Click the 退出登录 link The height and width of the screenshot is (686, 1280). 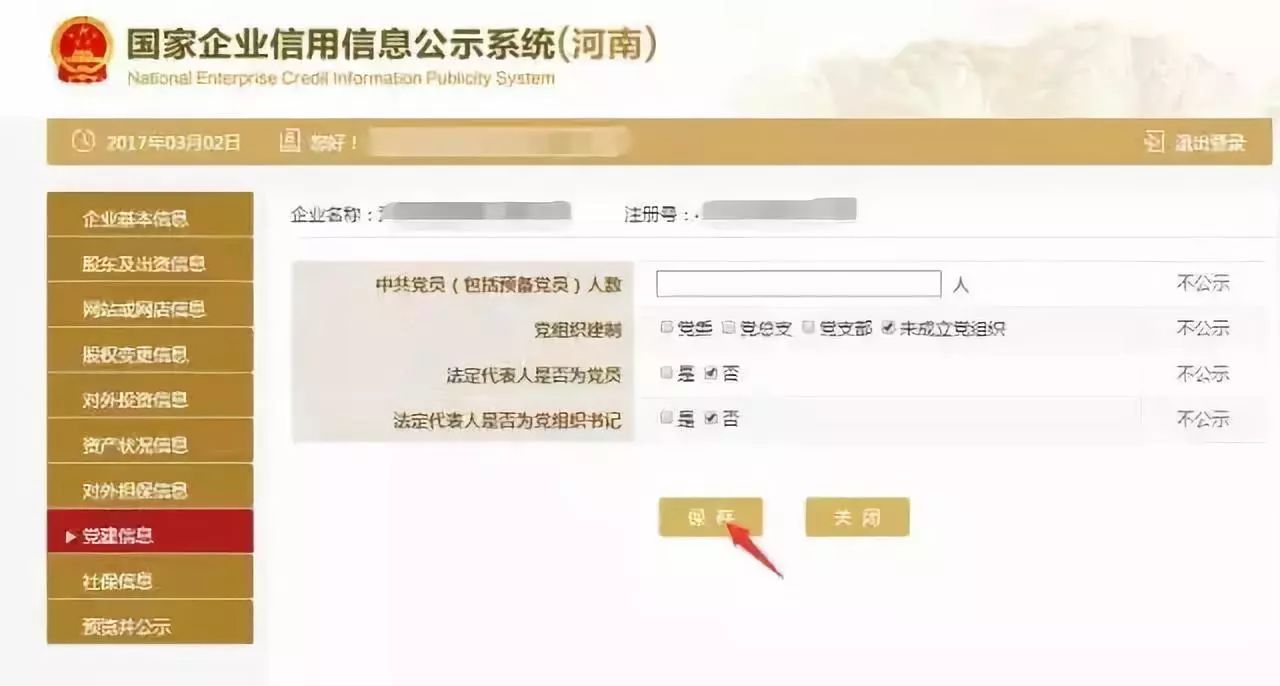tap(1210, 143)
